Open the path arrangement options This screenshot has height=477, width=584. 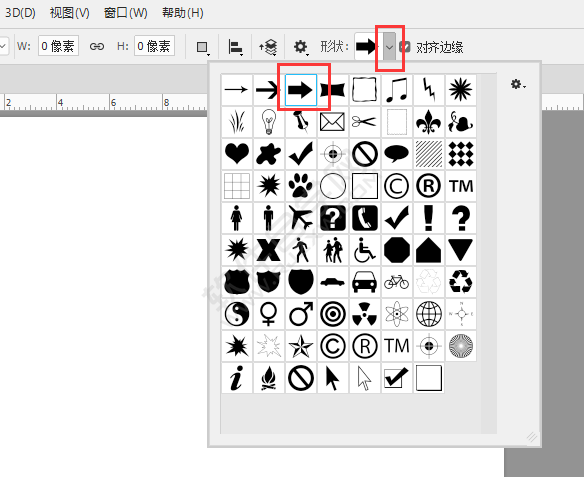(x=268, y=47)
